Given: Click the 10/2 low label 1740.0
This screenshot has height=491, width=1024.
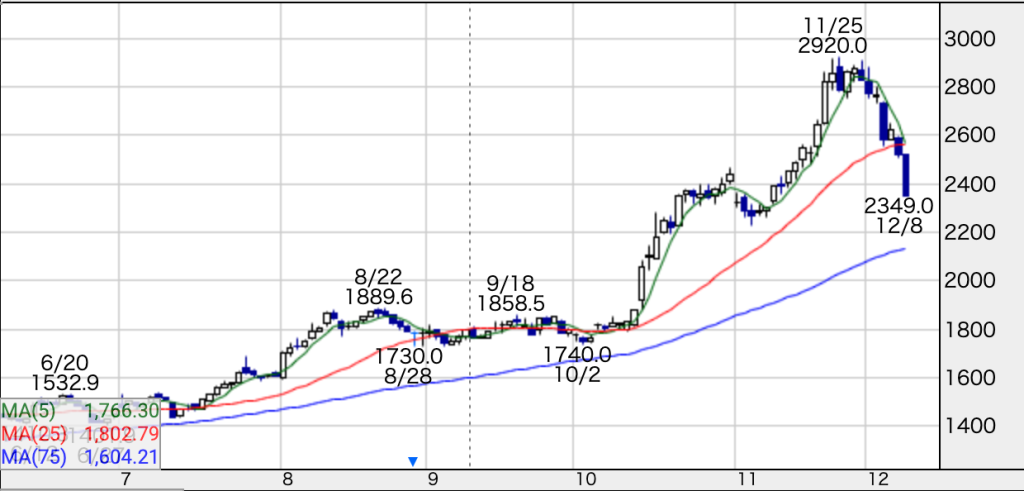Looking at the screenshot, I should coord(577,354).
